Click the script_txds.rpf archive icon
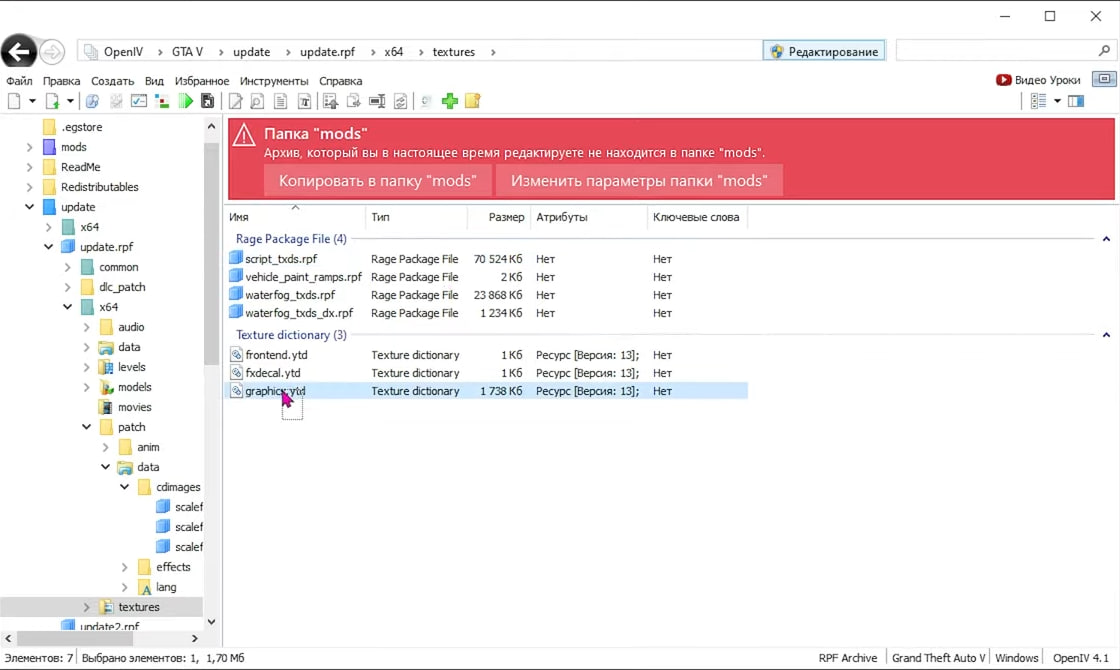The height and width of the screenshot is (670, 1120). 236,258
